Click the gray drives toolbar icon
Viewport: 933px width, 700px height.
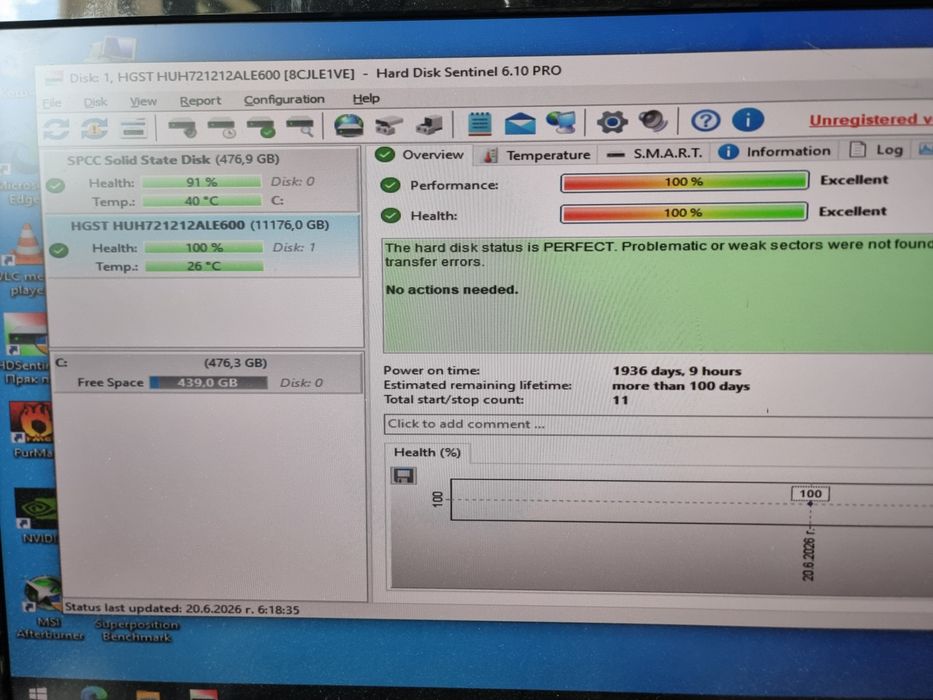389,125
